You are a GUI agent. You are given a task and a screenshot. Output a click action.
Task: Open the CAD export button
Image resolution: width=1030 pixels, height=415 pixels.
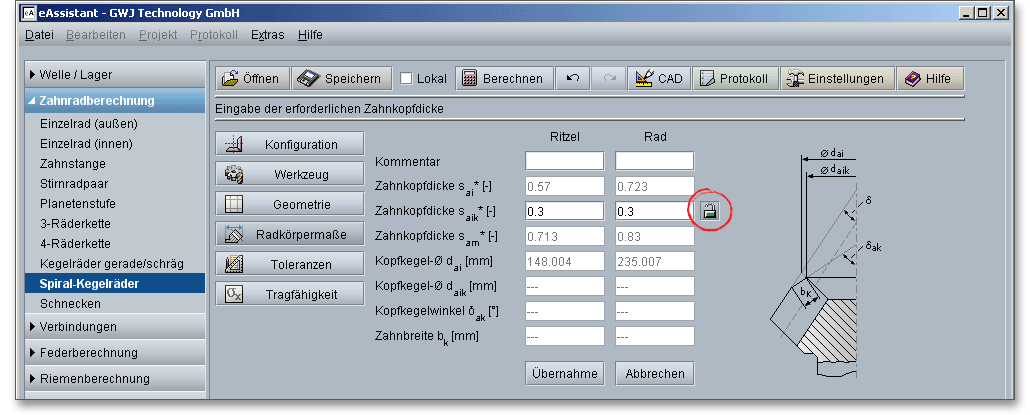[657, 79]
